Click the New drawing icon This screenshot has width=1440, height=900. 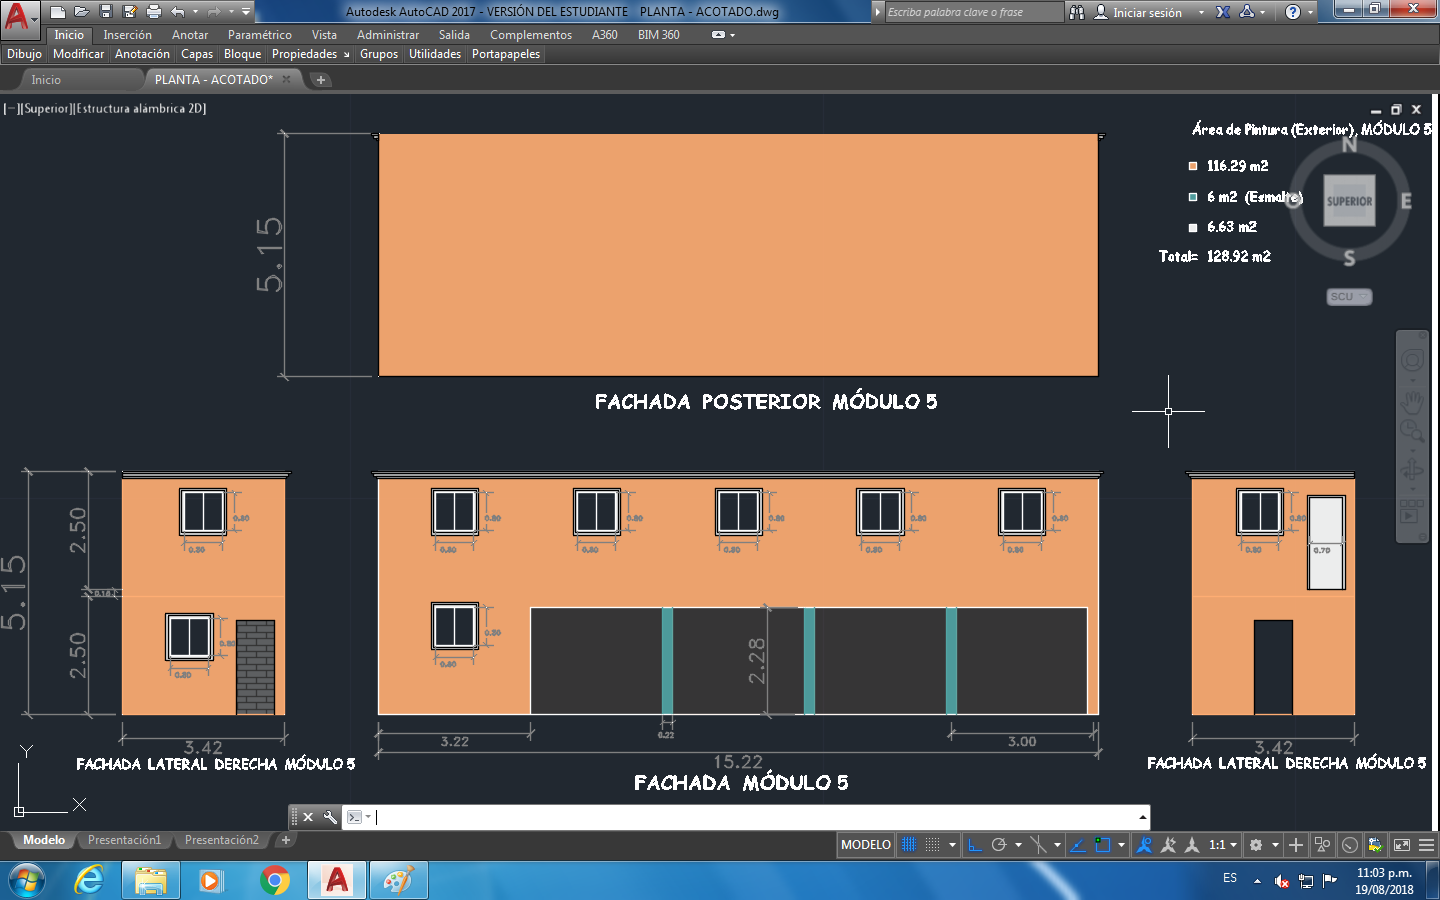[x=58, y=12]
